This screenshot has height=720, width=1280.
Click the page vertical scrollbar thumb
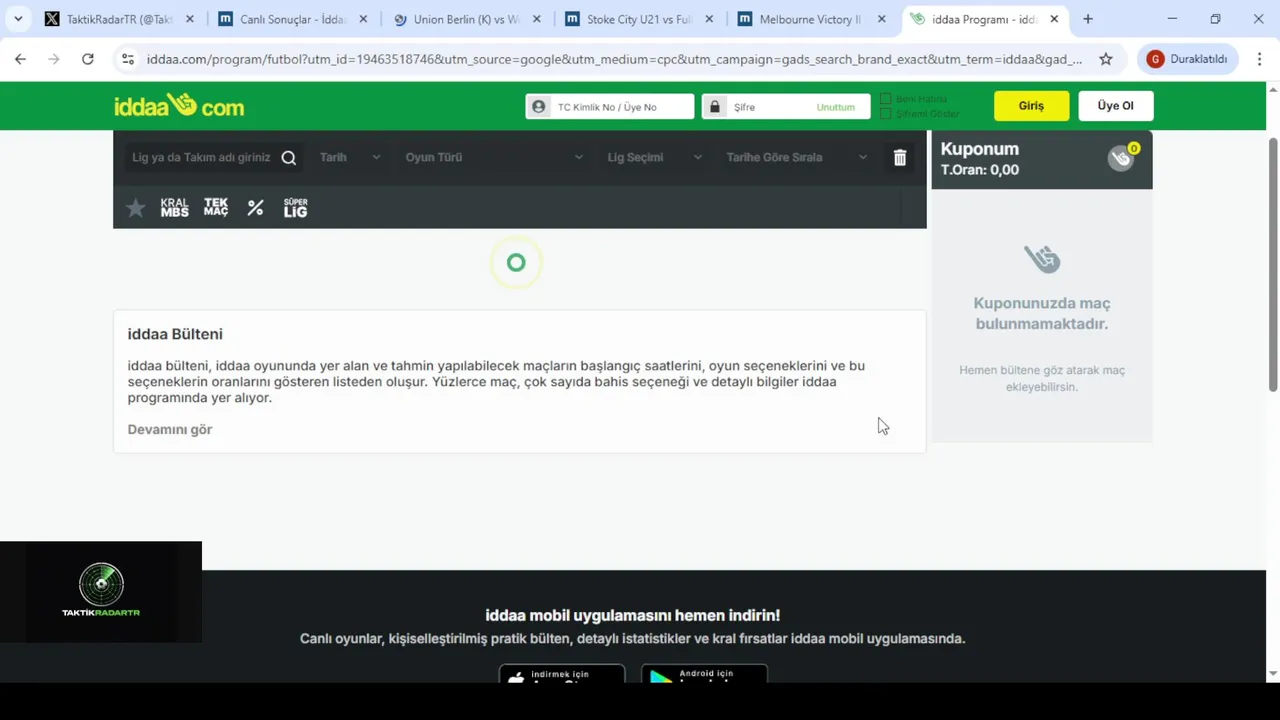[x=1273, y=265]
